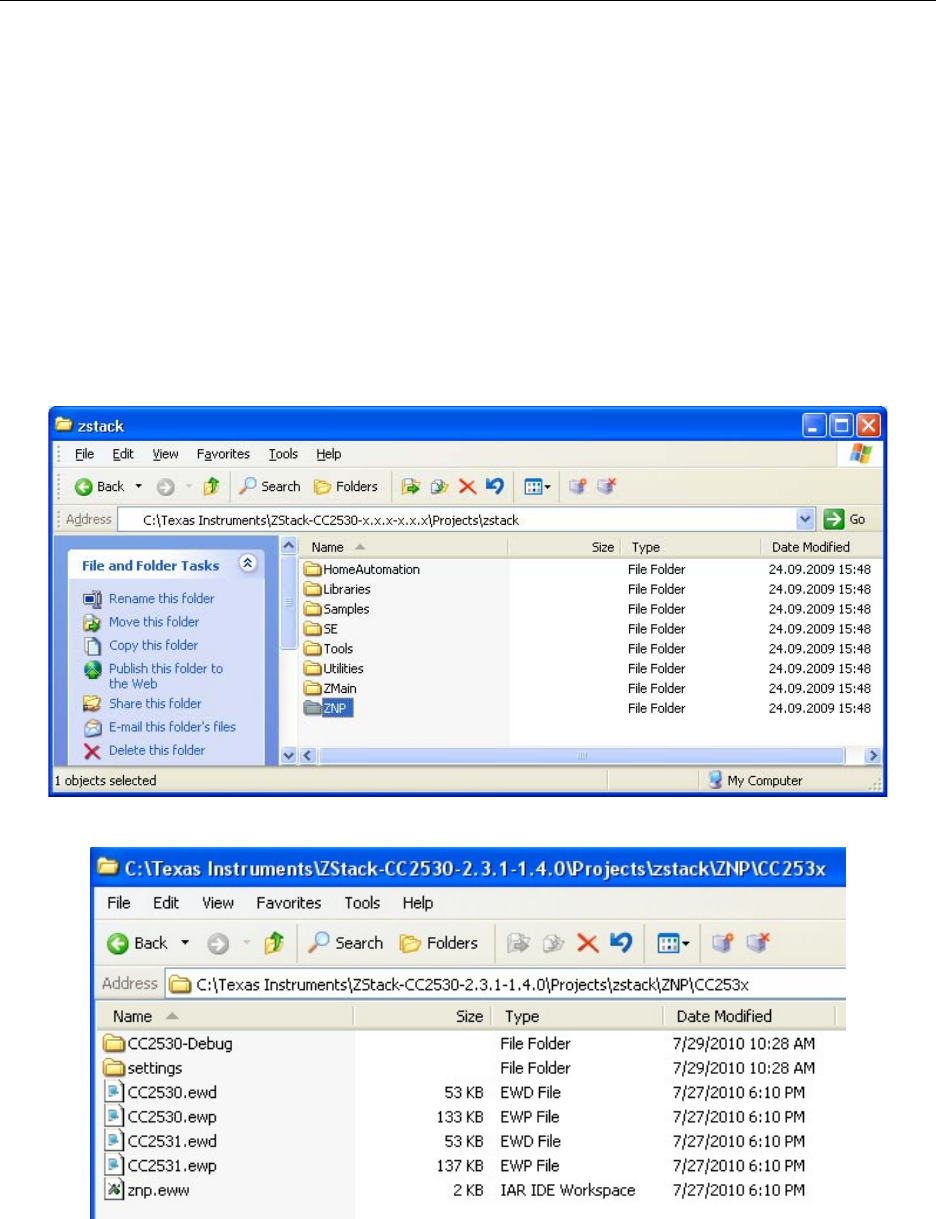Open Search in the CC253x window toolbar
Image resolution: width=936 pixels, height=1219 pixels.
[x=346, y=942]
